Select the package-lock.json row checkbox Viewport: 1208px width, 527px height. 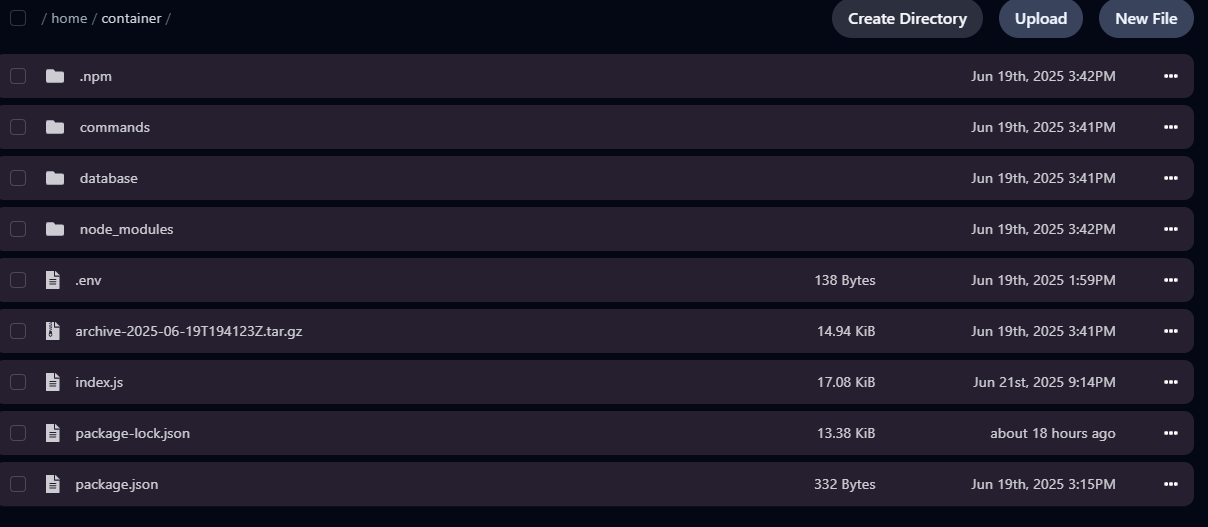pyautogui.click(x=18, y=433)
